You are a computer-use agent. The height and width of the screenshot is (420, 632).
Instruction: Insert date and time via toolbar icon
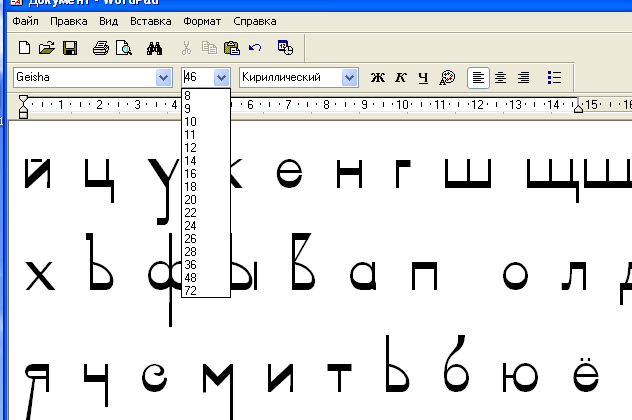[285, 47]
